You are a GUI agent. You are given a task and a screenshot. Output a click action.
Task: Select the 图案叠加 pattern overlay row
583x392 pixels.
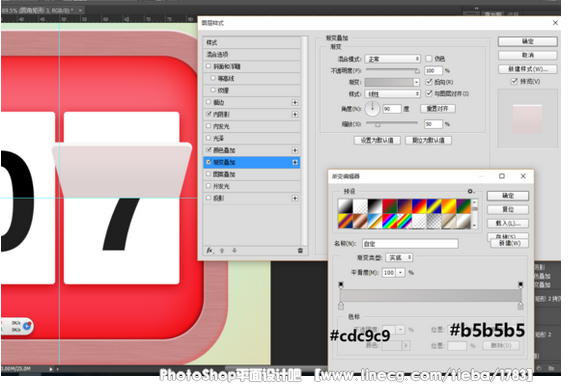coord(252,174)
